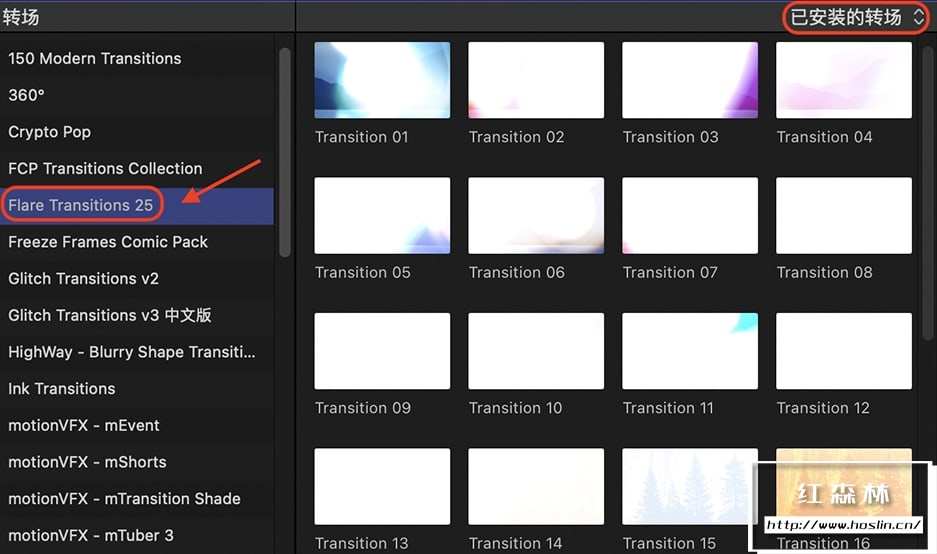Open Freeze Frames Comic Pack category

click(x=137, y=242)
